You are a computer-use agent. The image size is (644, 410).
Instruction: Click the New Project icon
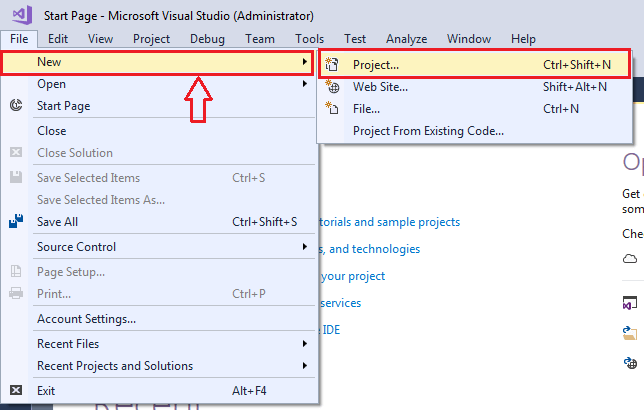pos(334,65)
